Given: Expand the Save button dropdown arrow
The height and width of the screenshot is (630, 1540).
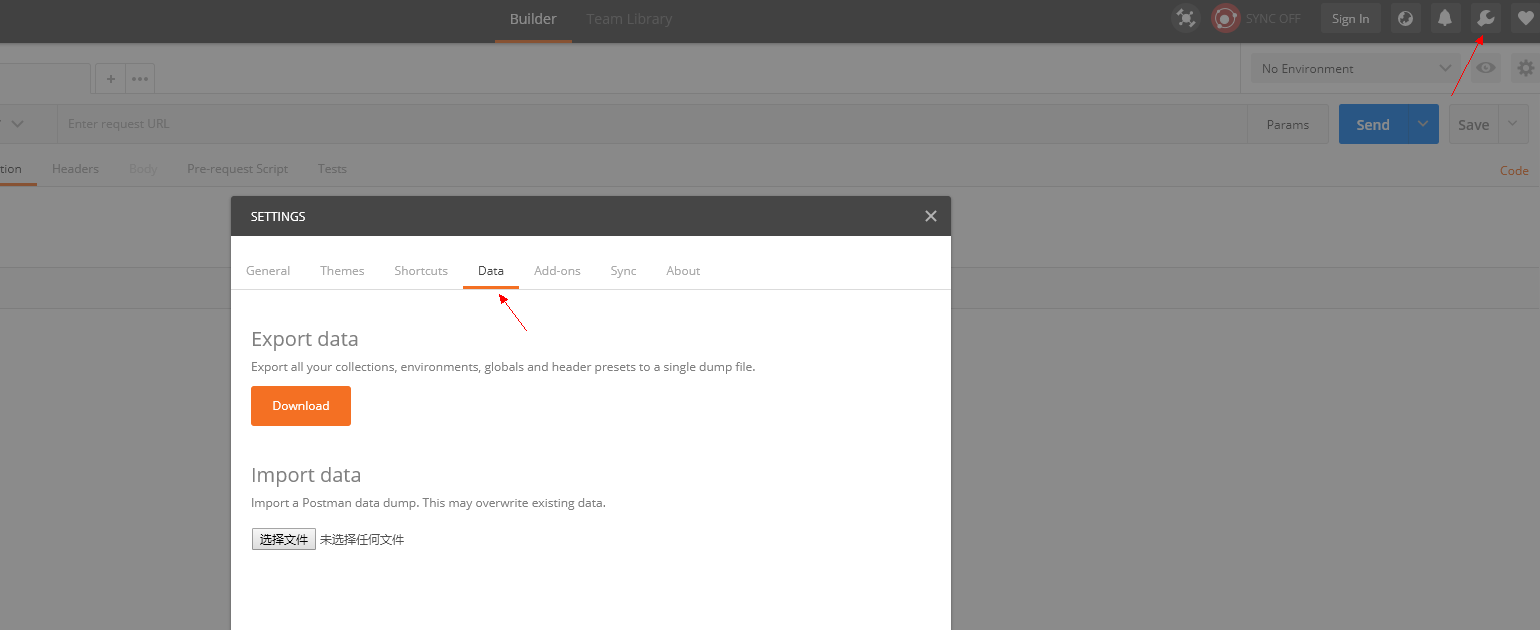Looking at the screenshot, I should (x=1513, y=124).
